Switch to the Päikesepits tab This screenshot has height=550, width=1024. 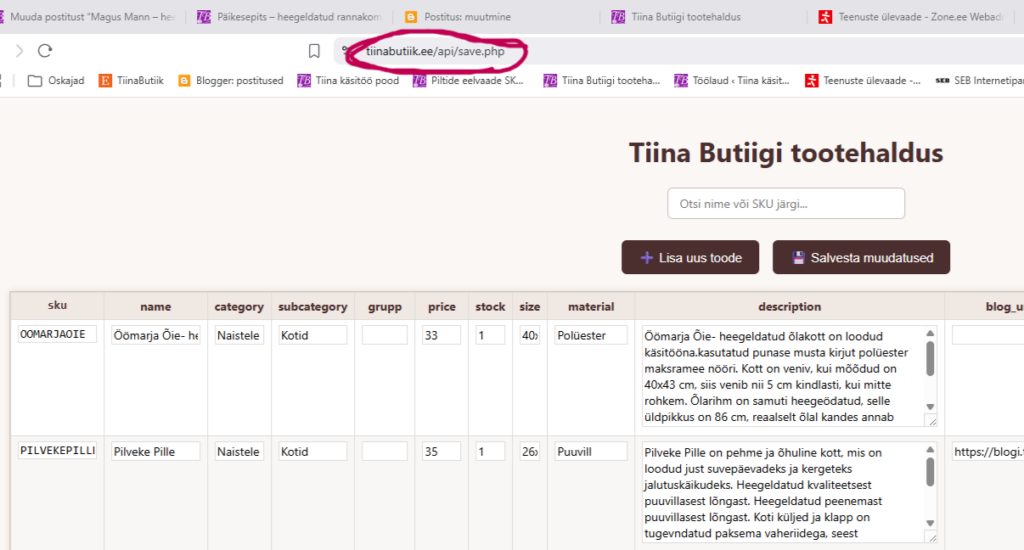(289, 17)
